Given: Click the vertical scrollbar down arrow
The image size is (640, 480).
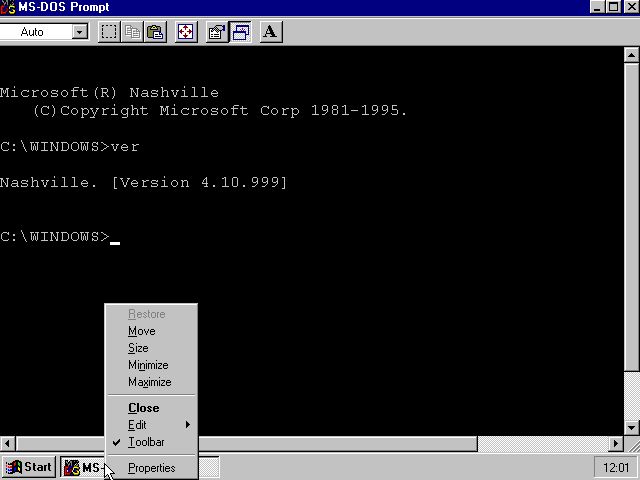Looking at the screenshot, I should pos(631,428).
